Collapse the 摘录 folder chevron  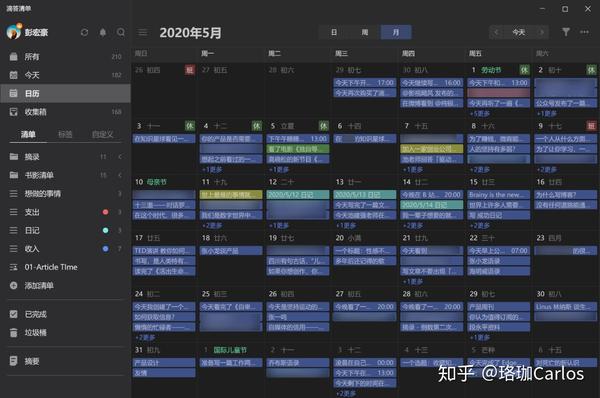(x=120, y=157)
